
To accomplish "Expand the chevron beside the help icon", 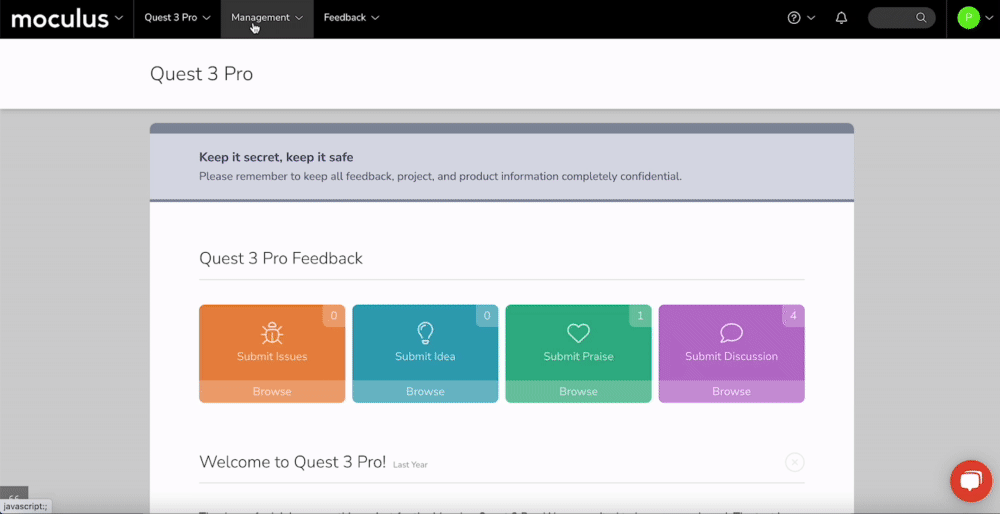I will 811,18.
